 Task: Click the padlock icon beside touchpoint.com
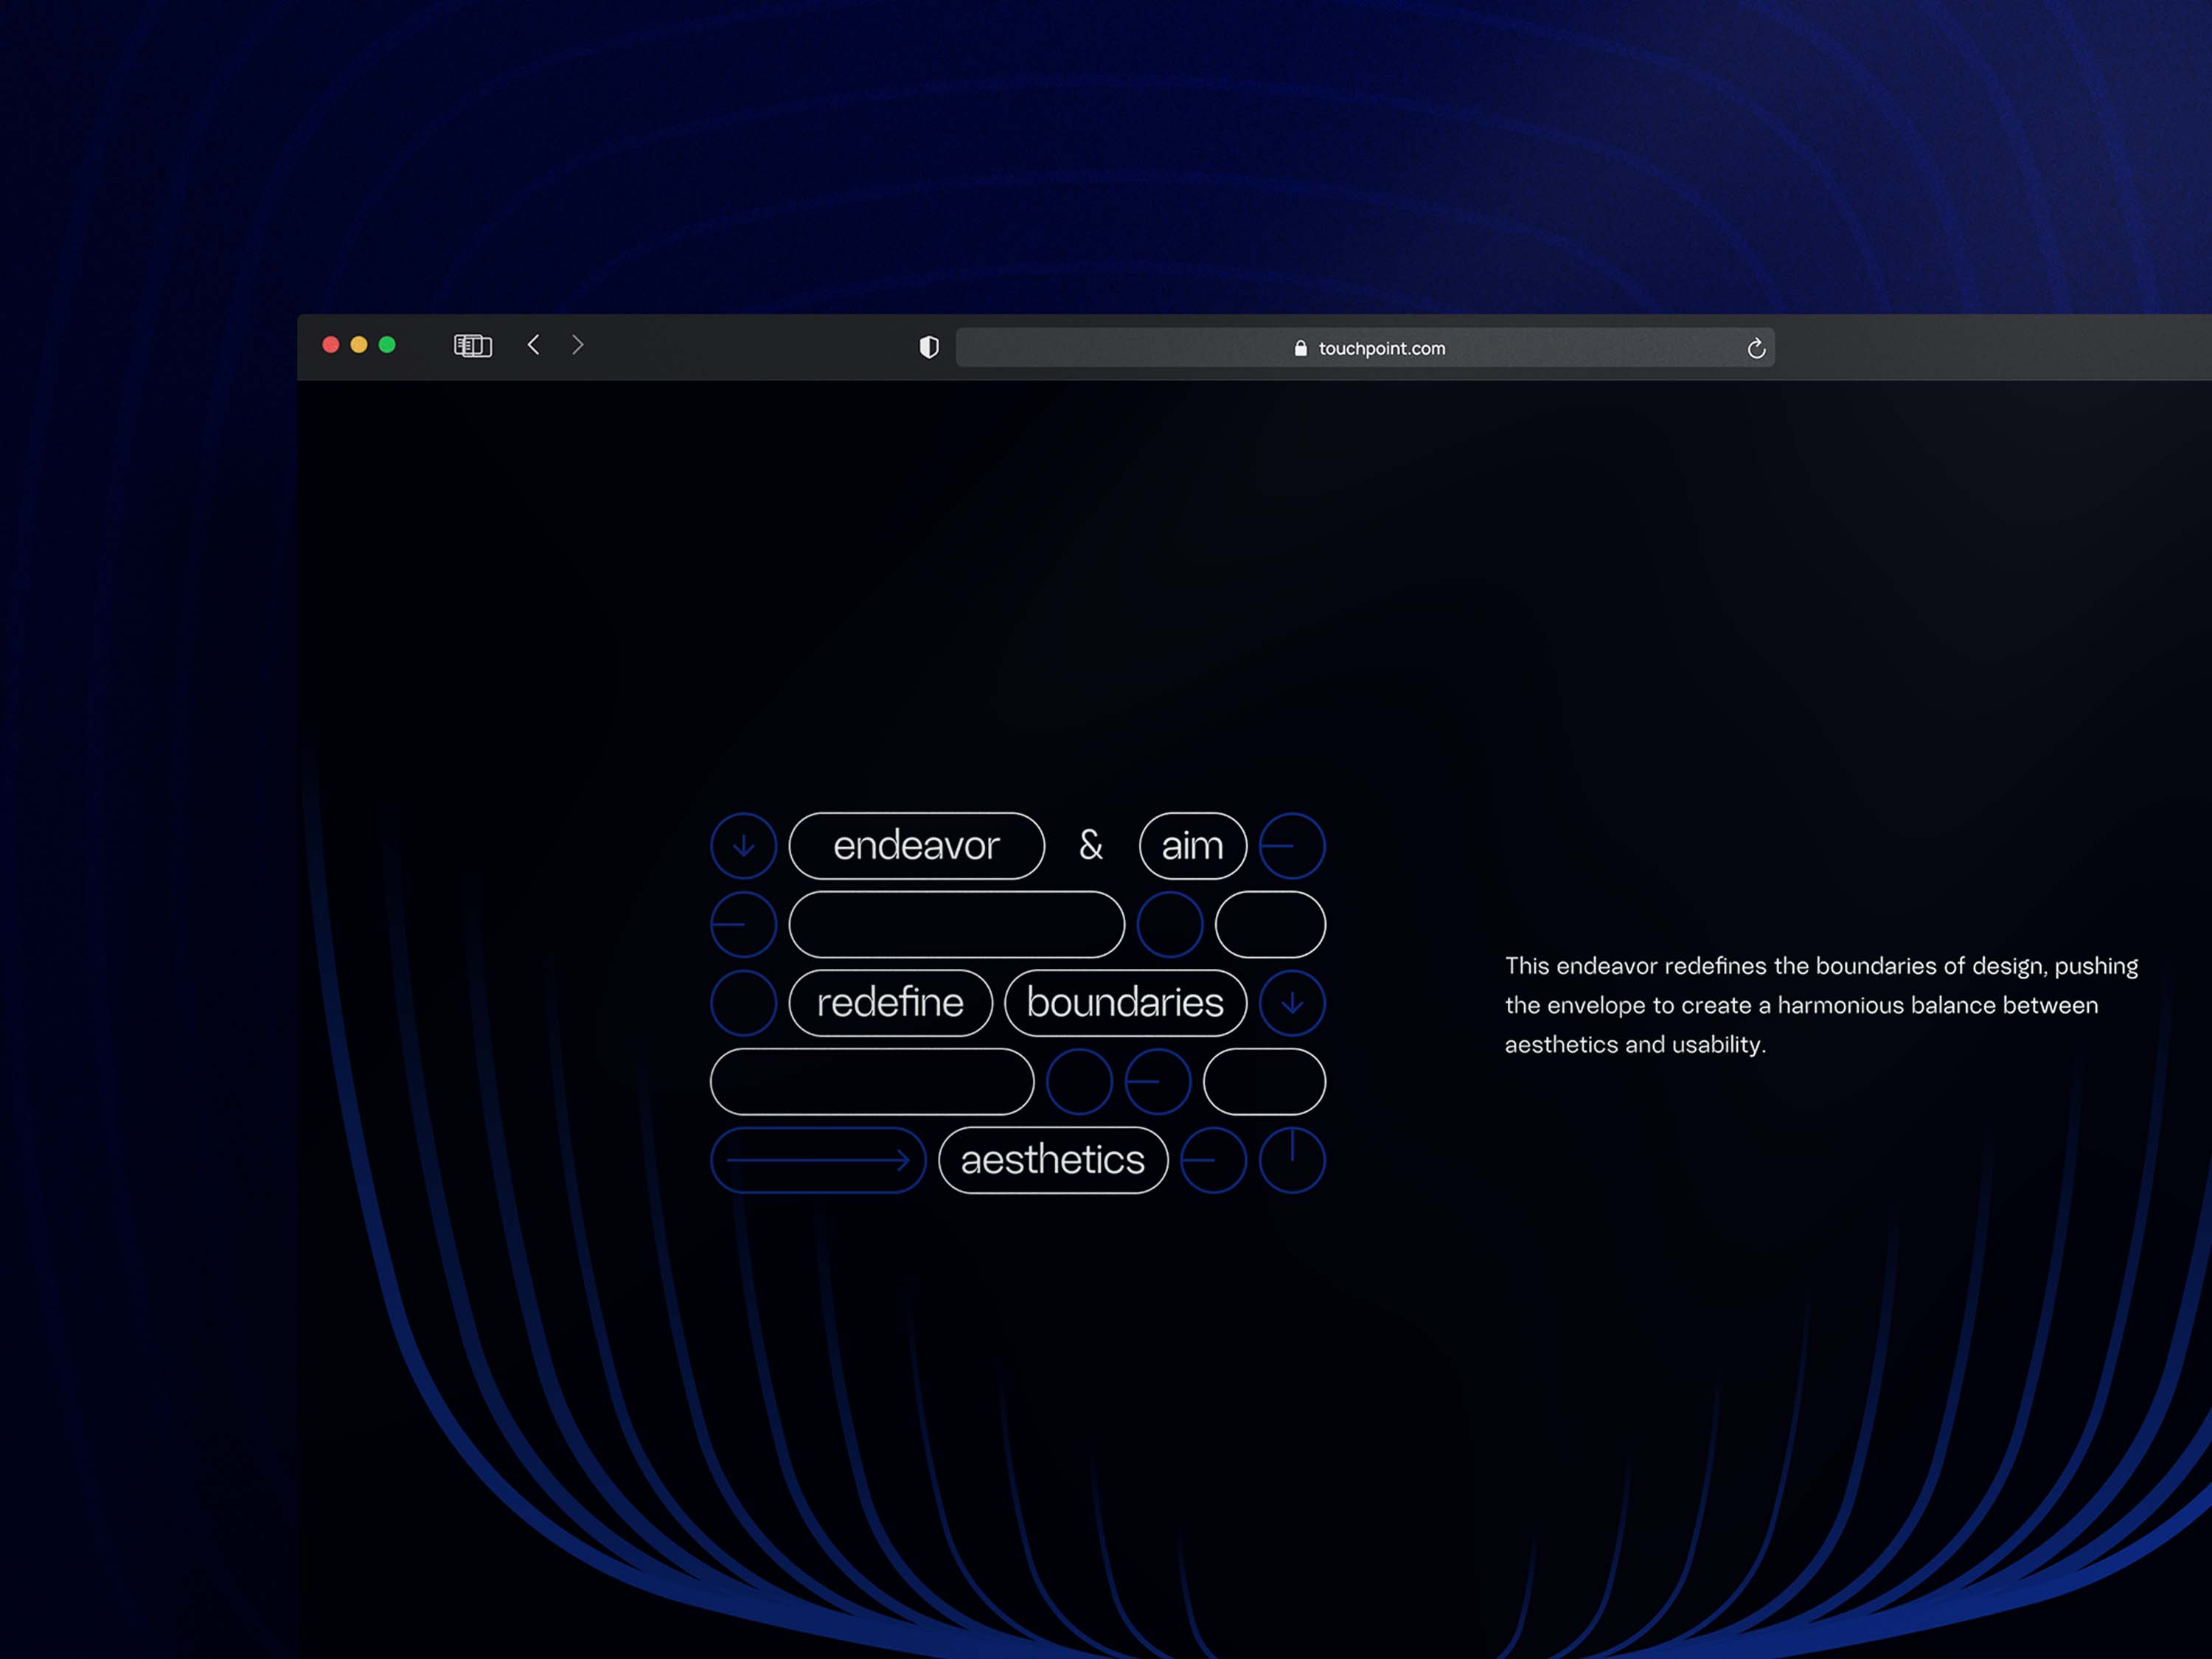[x=1300, y=348]
